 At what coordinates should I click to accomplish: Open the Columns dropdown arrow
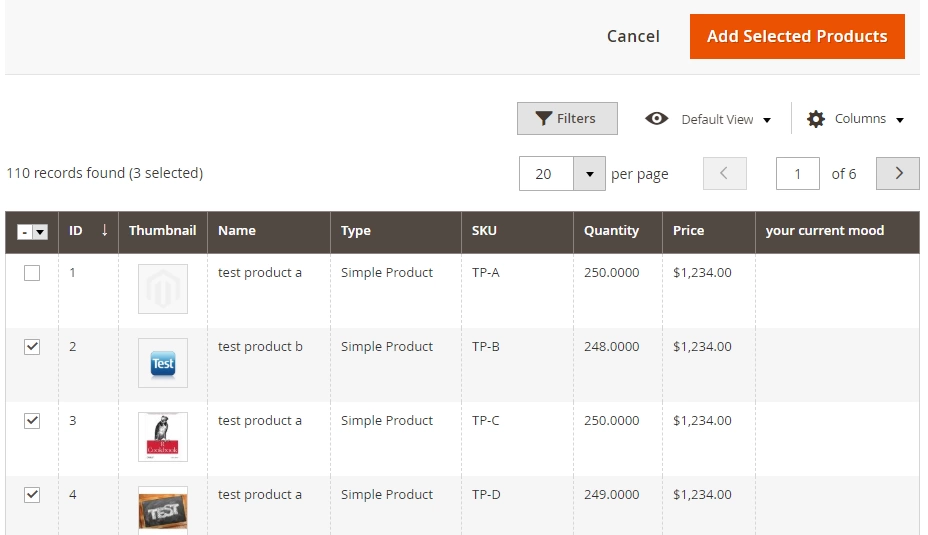900,120
